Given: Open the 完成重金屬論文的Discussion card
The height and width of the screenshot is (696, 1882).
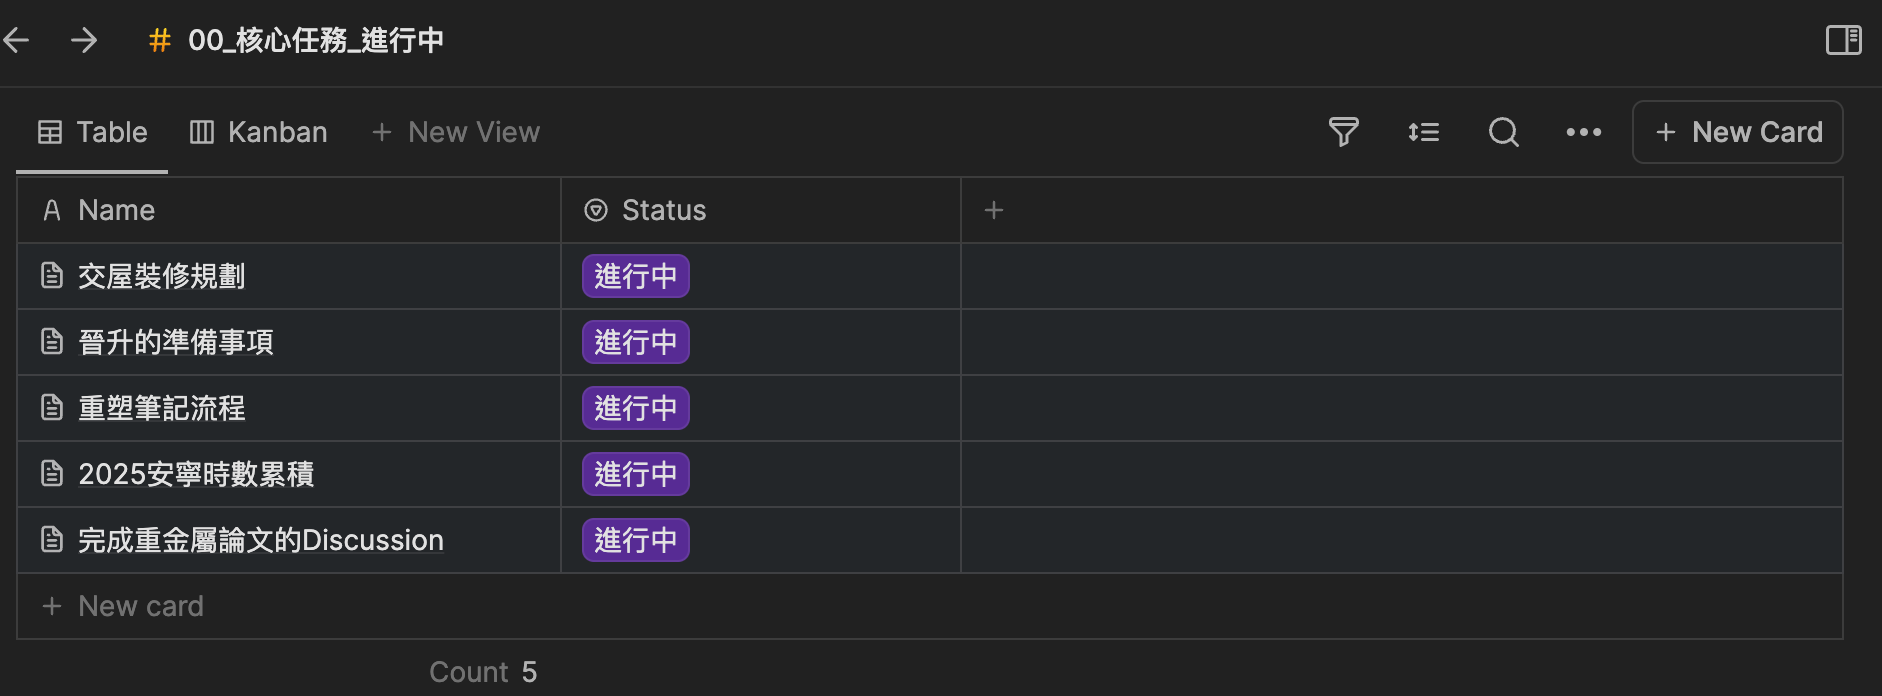Looking at the screenshot, I should [260, 540].
